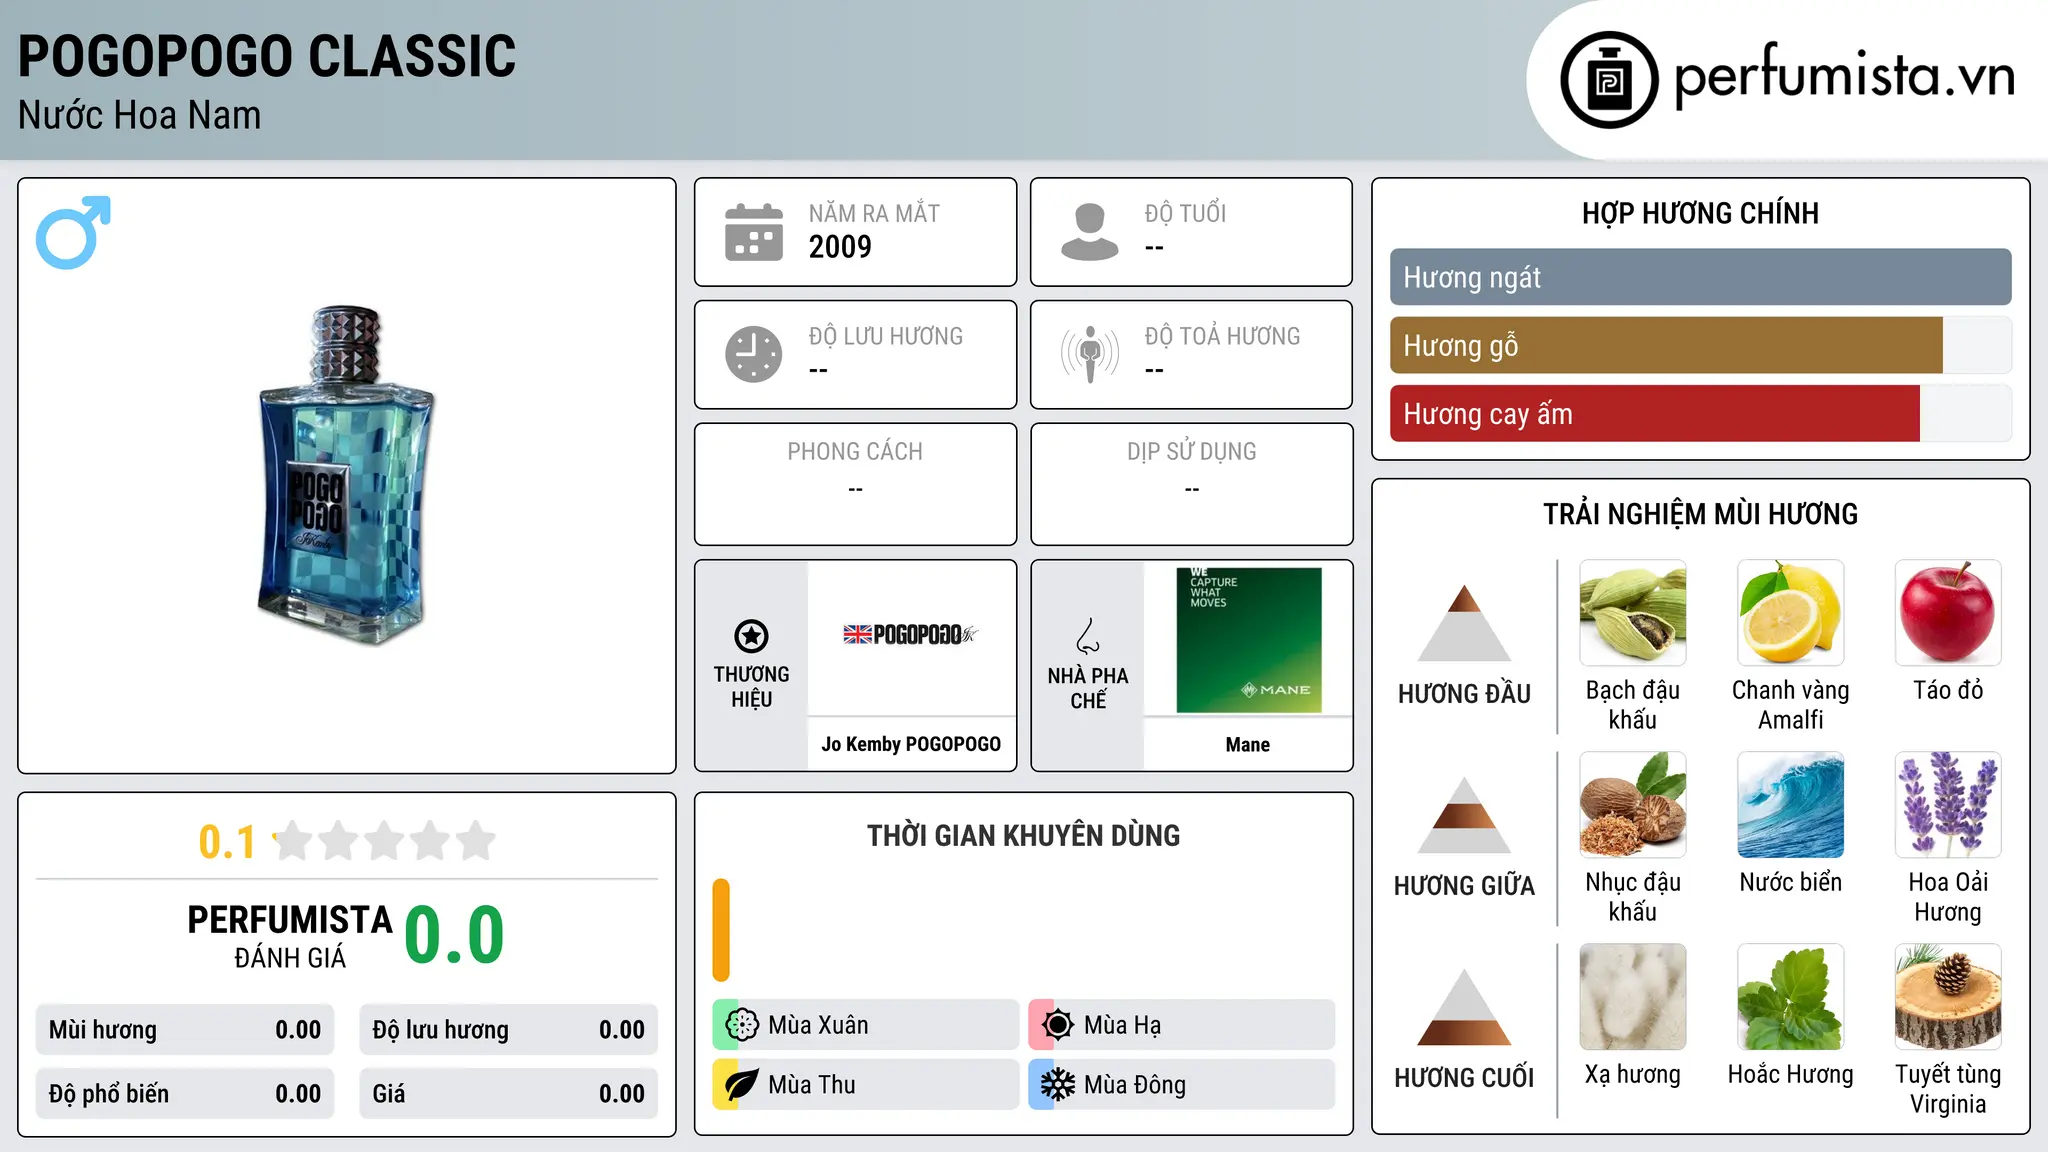The image size is (2048, 1152).
Task: Click the Mùi hương 0.00 rating row
Action: click(185, 1030)
